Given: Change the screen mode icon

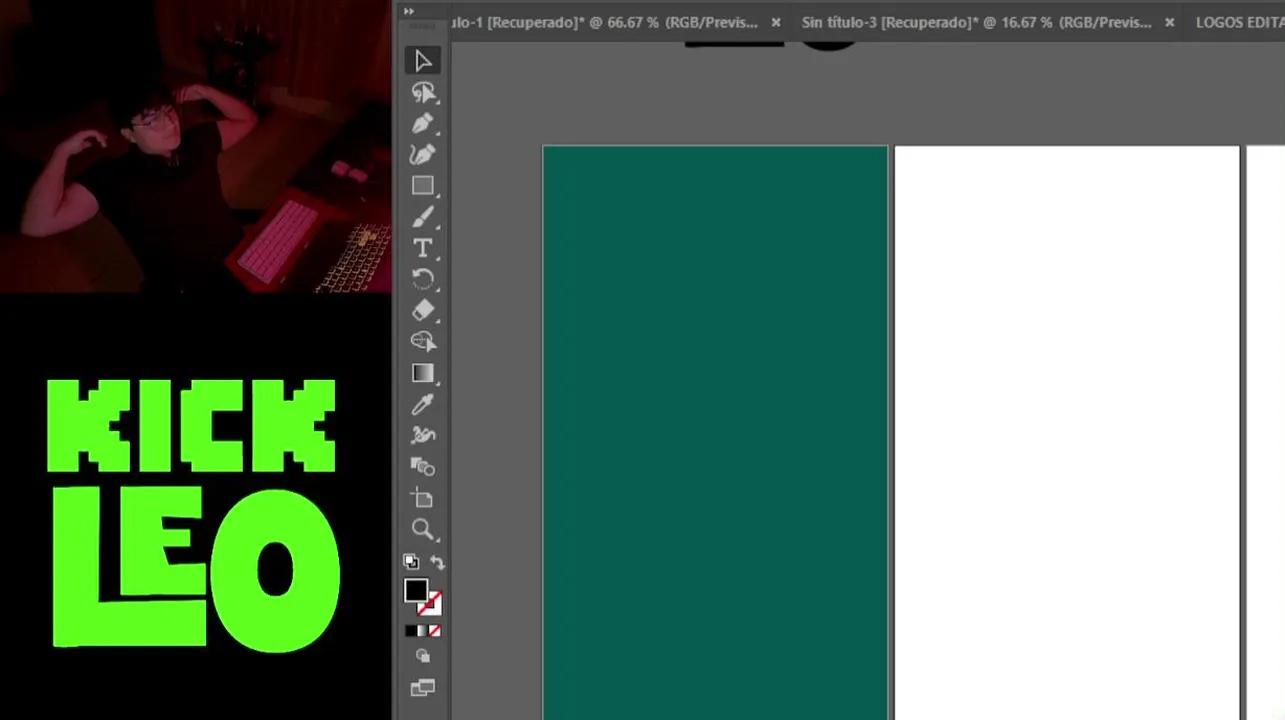Looking at the screenshot, I should pos(423,688).
